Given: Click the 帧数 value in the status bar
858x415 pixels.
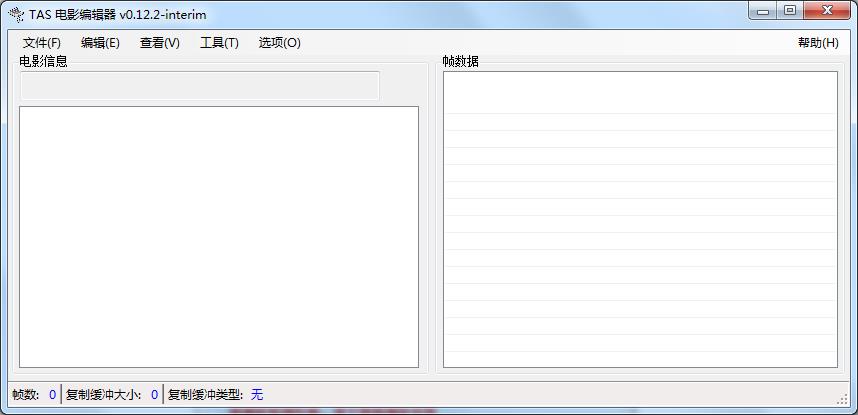Looking at the screenshot, I should [52, 395].
